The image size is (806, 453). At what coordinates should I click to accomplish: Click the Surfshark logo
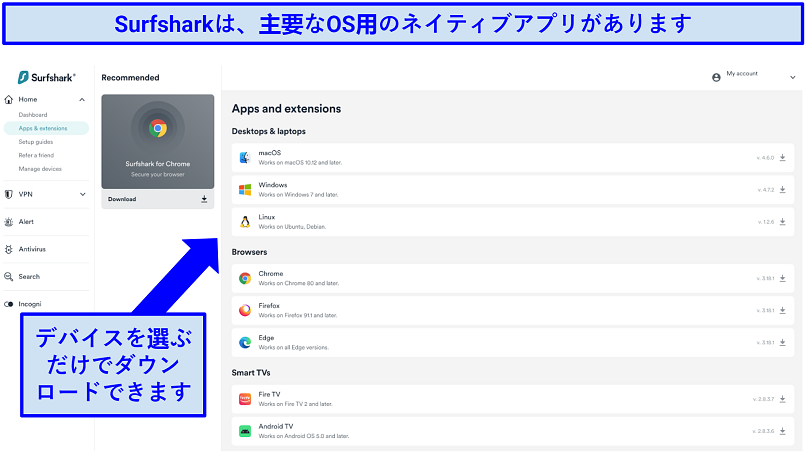(x=46, y=77)
